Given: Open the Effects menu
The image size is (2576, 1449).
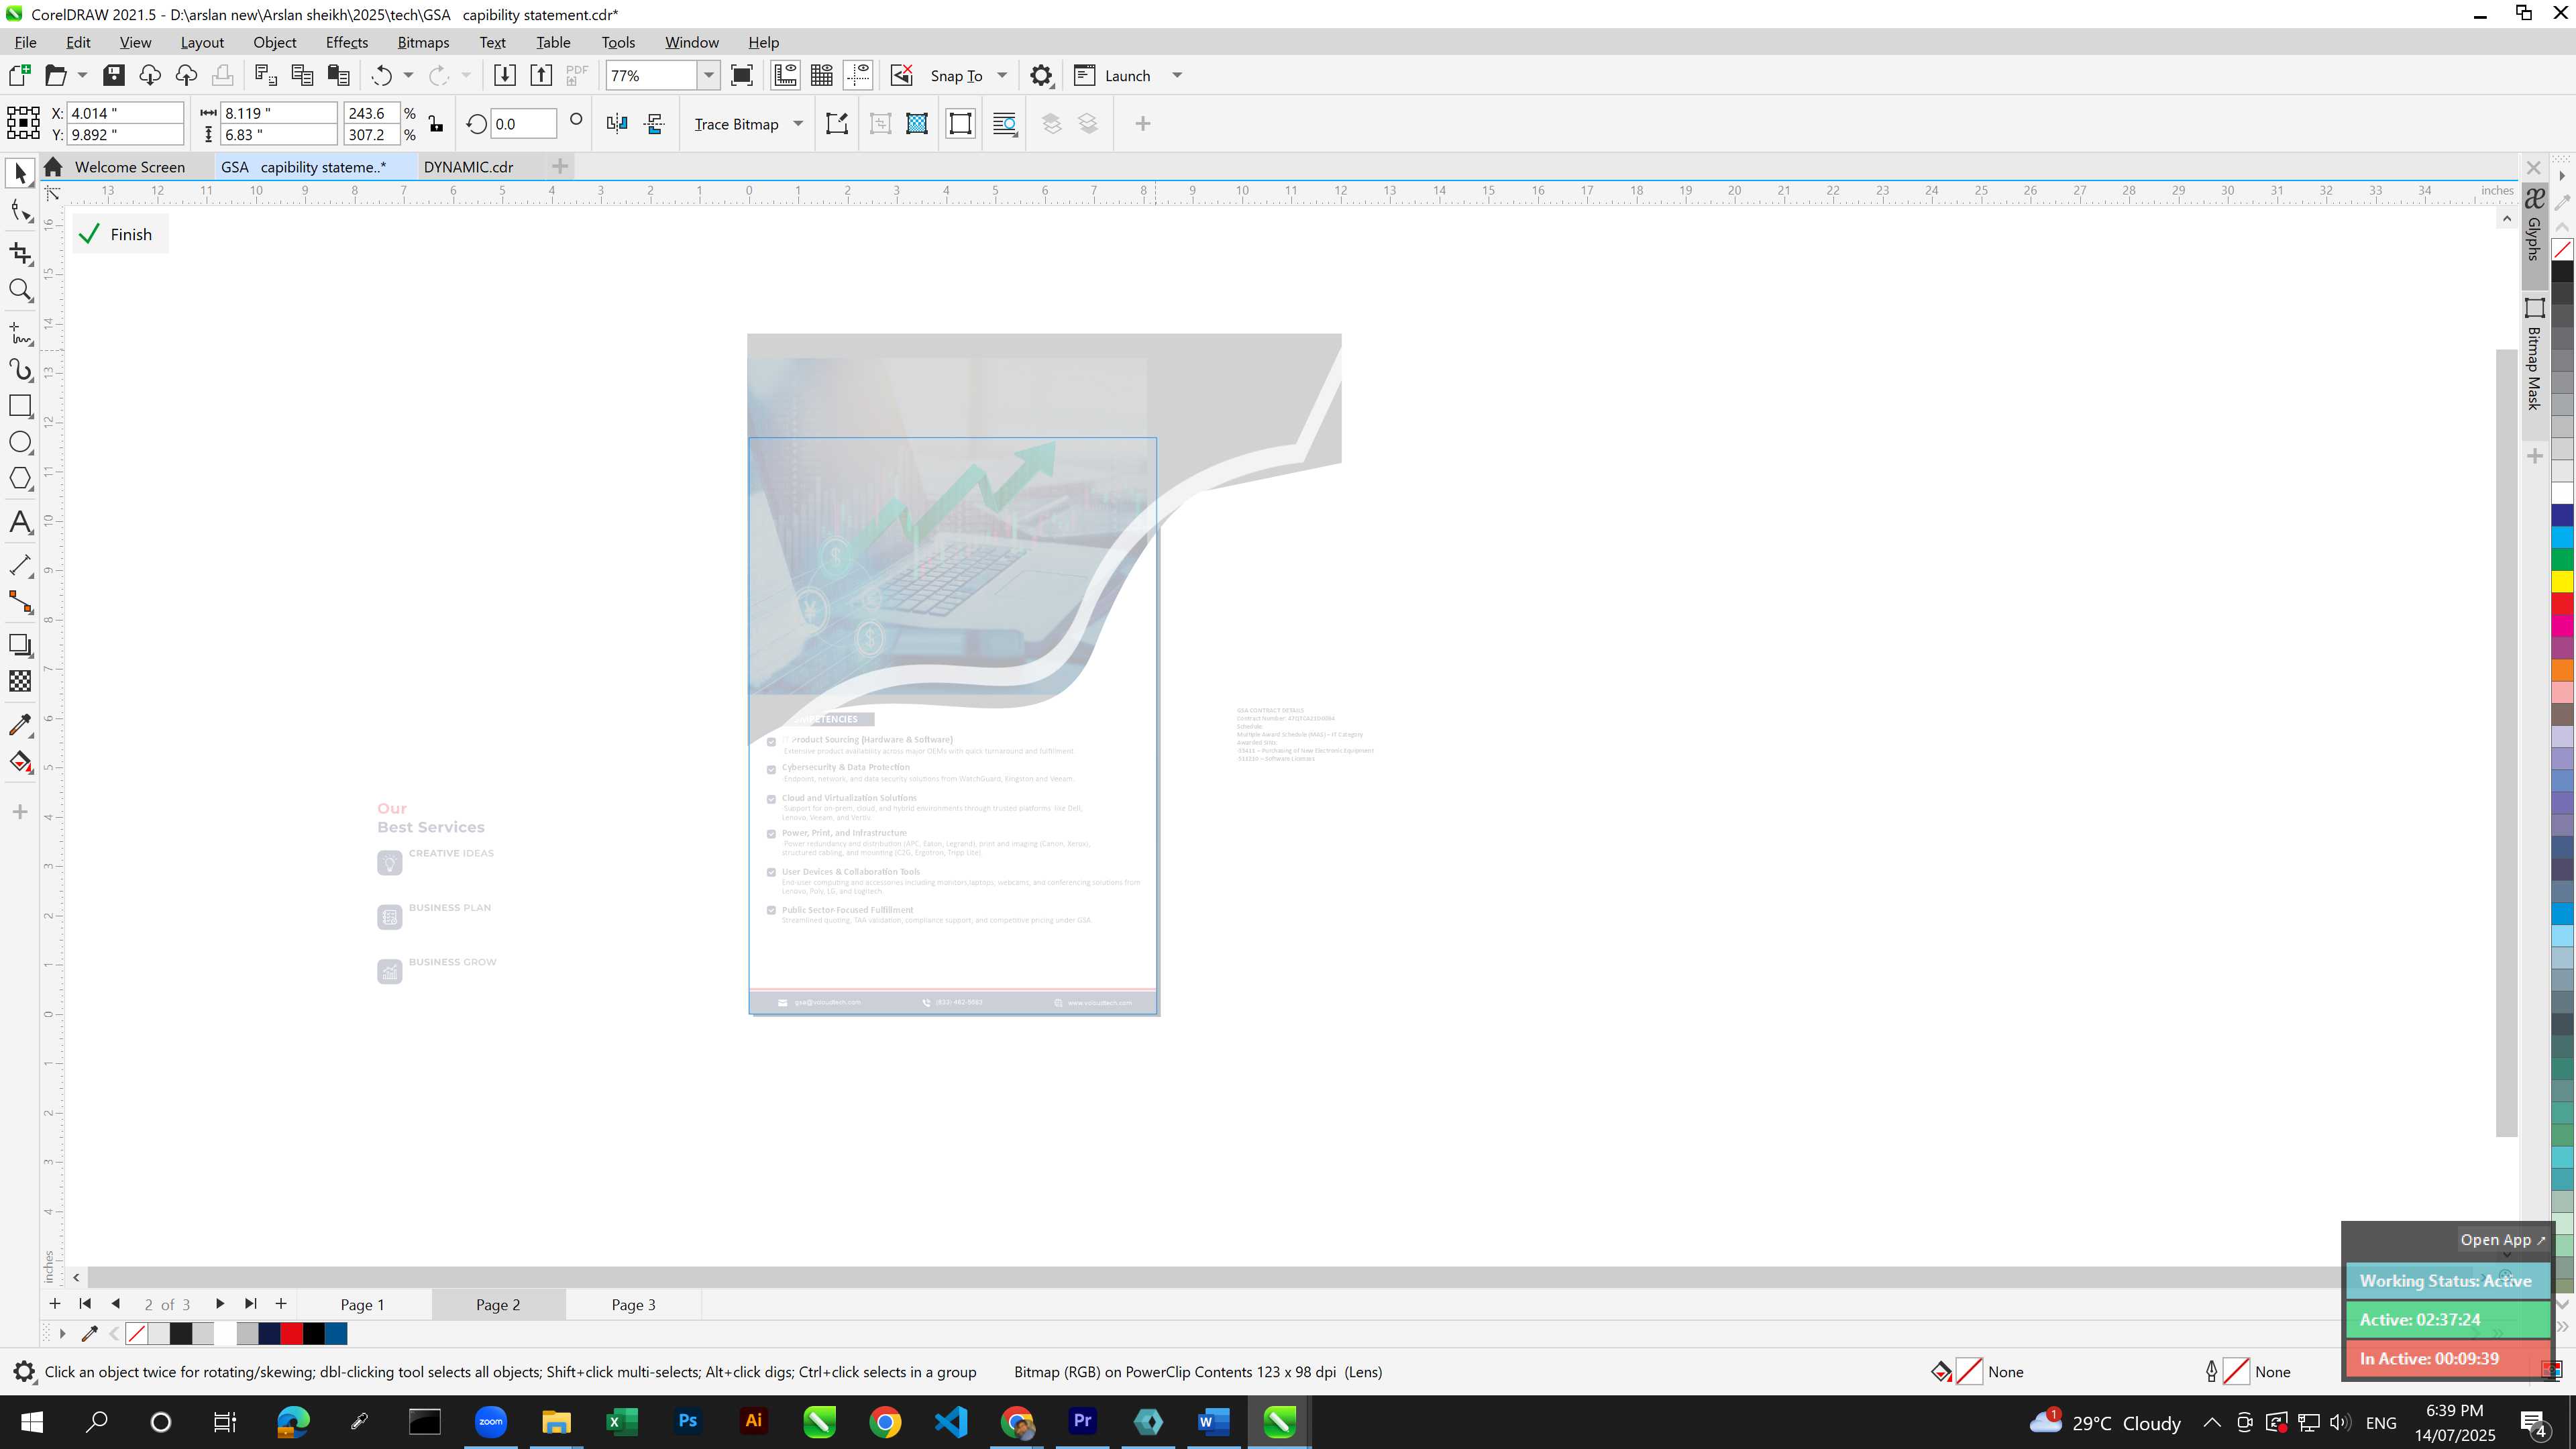Looking at the screenshot, I should (346, 42).
